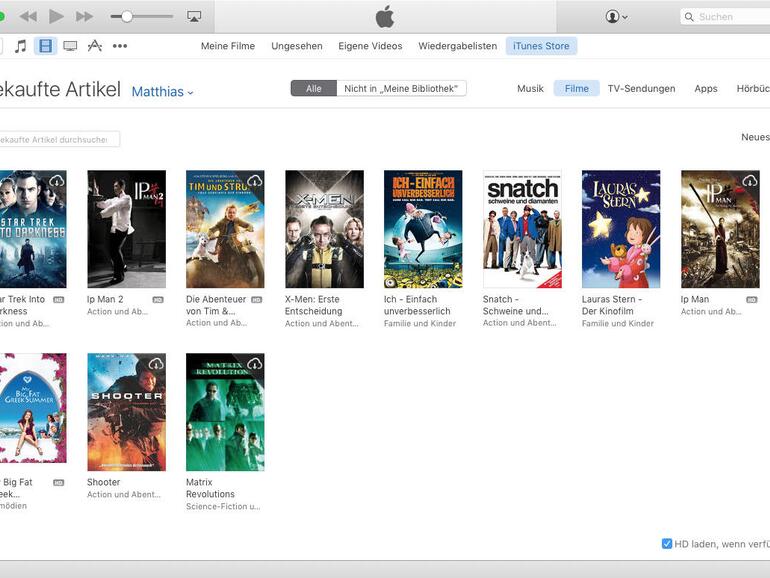The height and width of the screenshot is (578, 770).
Task: Open the snatch movie poster
Action: [522, 229]
